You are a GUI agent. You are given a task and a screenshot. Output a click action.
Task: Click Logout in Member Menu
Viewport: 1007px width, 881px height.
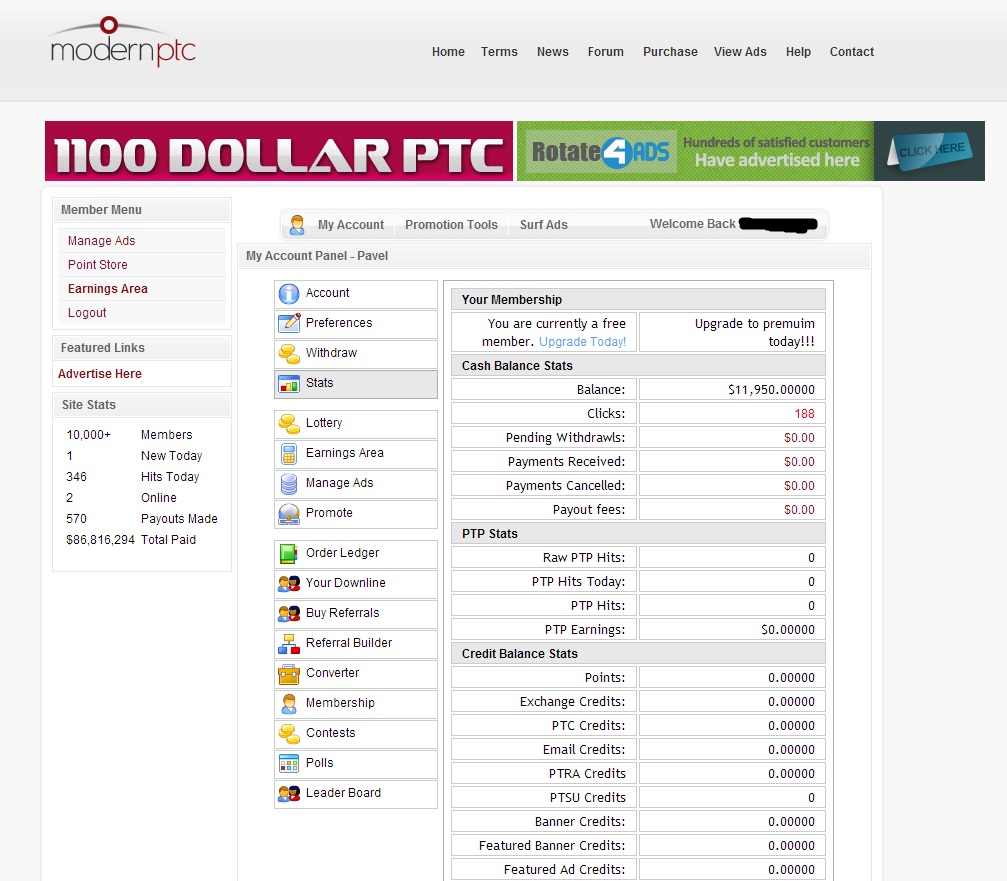87,313
